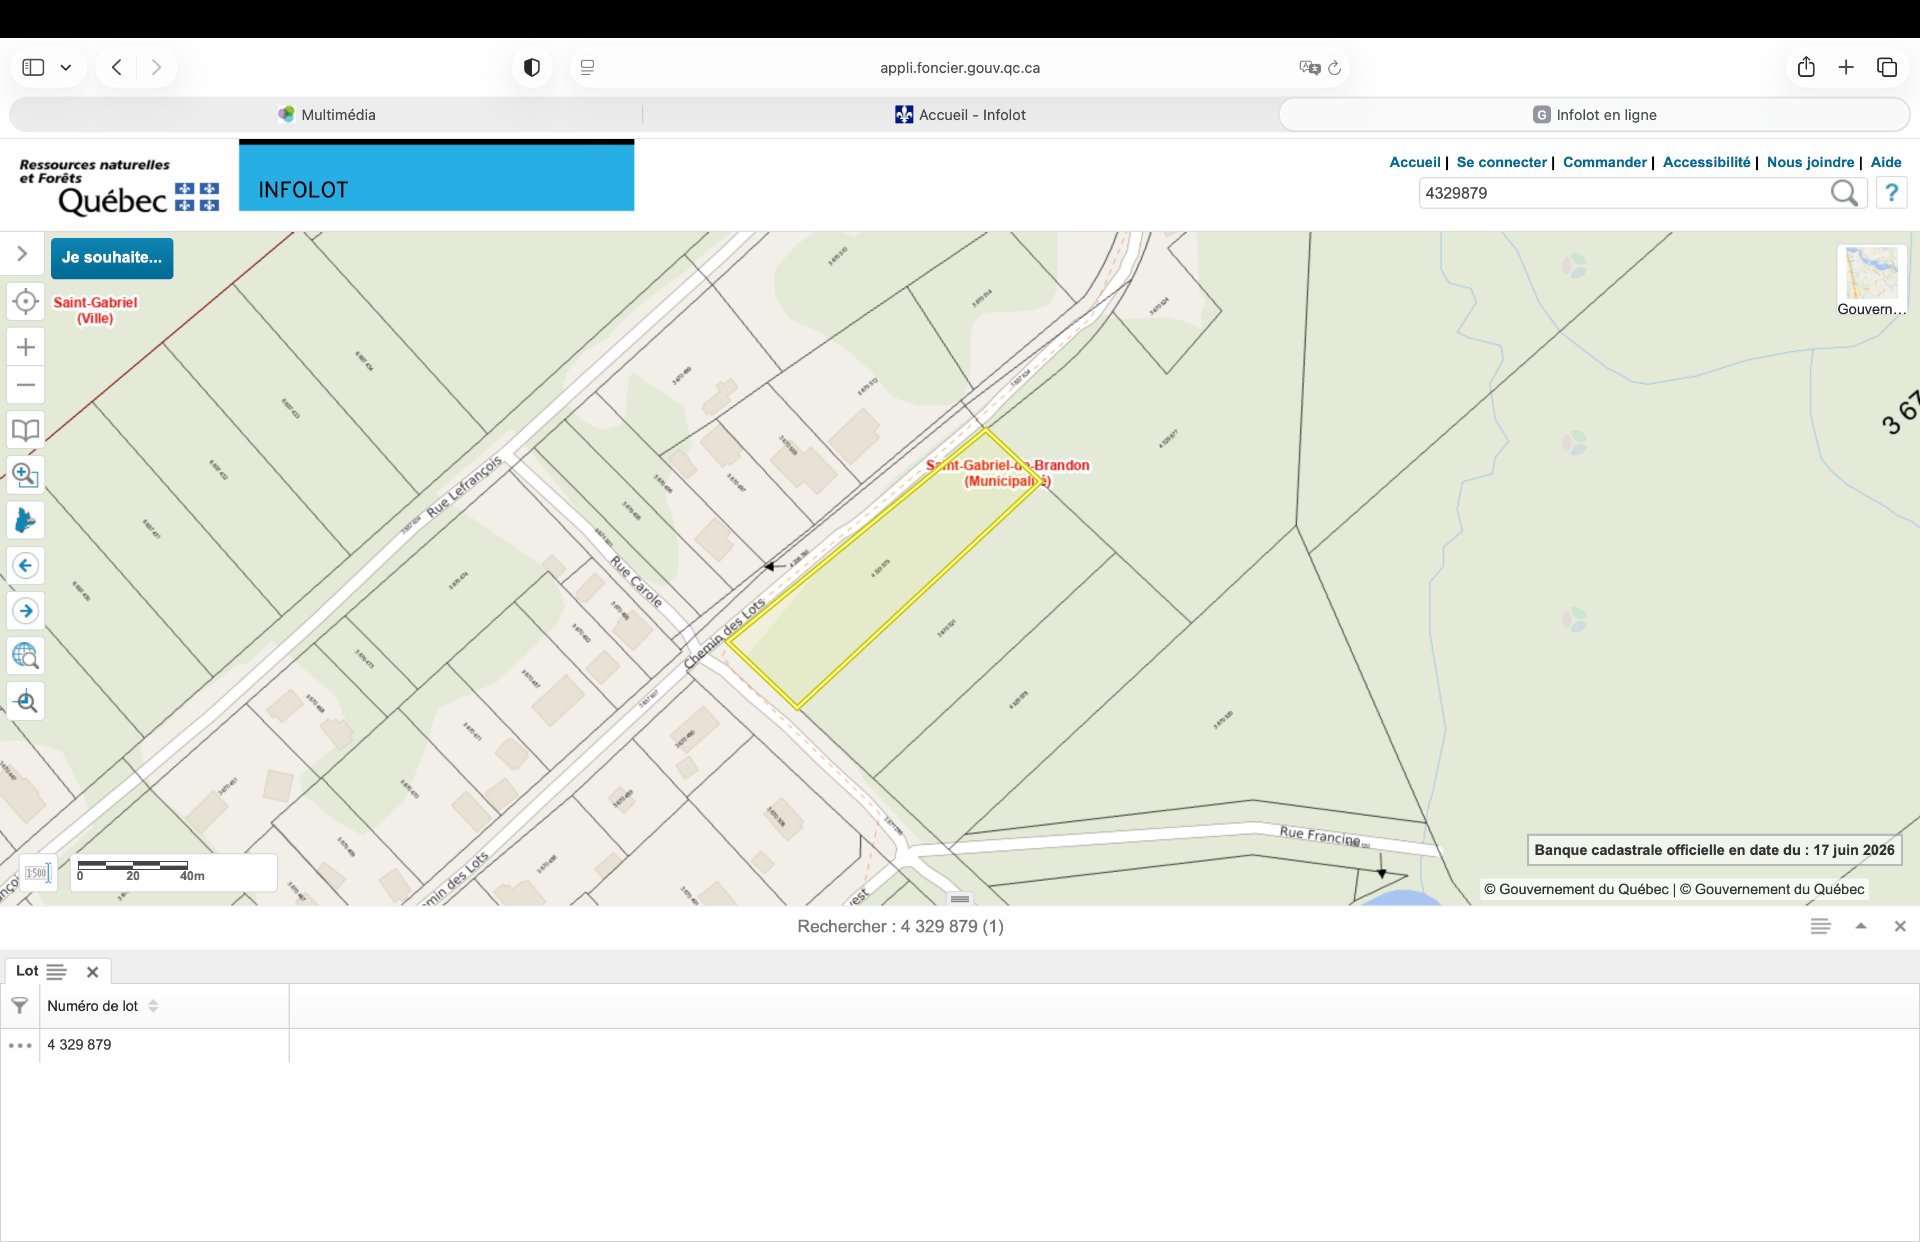Go back in browser history

click(116, 67)
